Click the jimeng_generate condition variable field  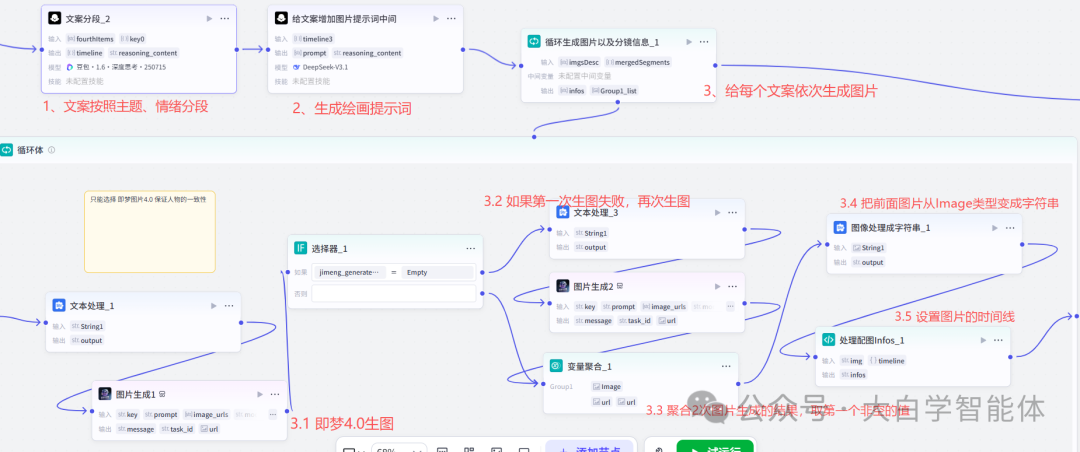click(x=349, y=272)
